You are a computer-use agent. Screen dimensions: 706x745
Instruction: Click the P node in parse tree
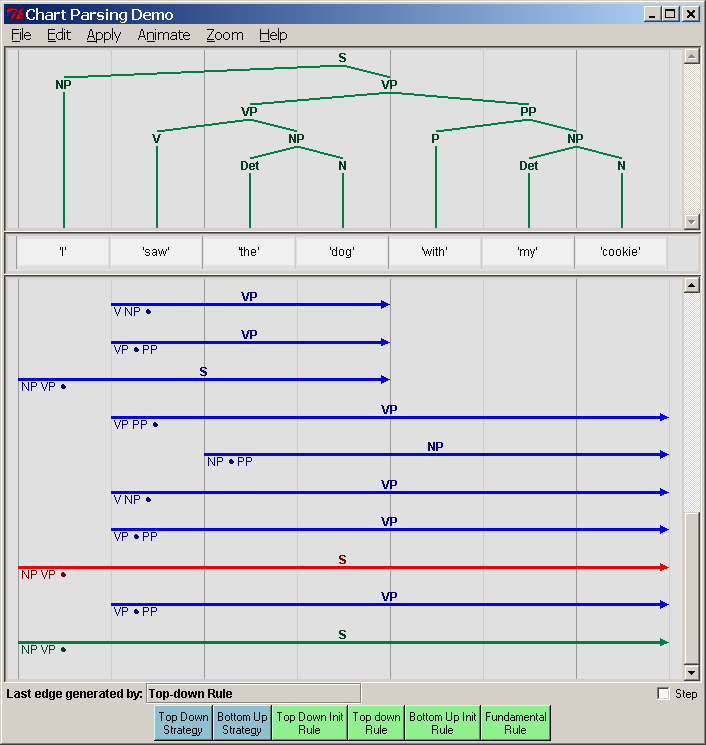(435, 139)
